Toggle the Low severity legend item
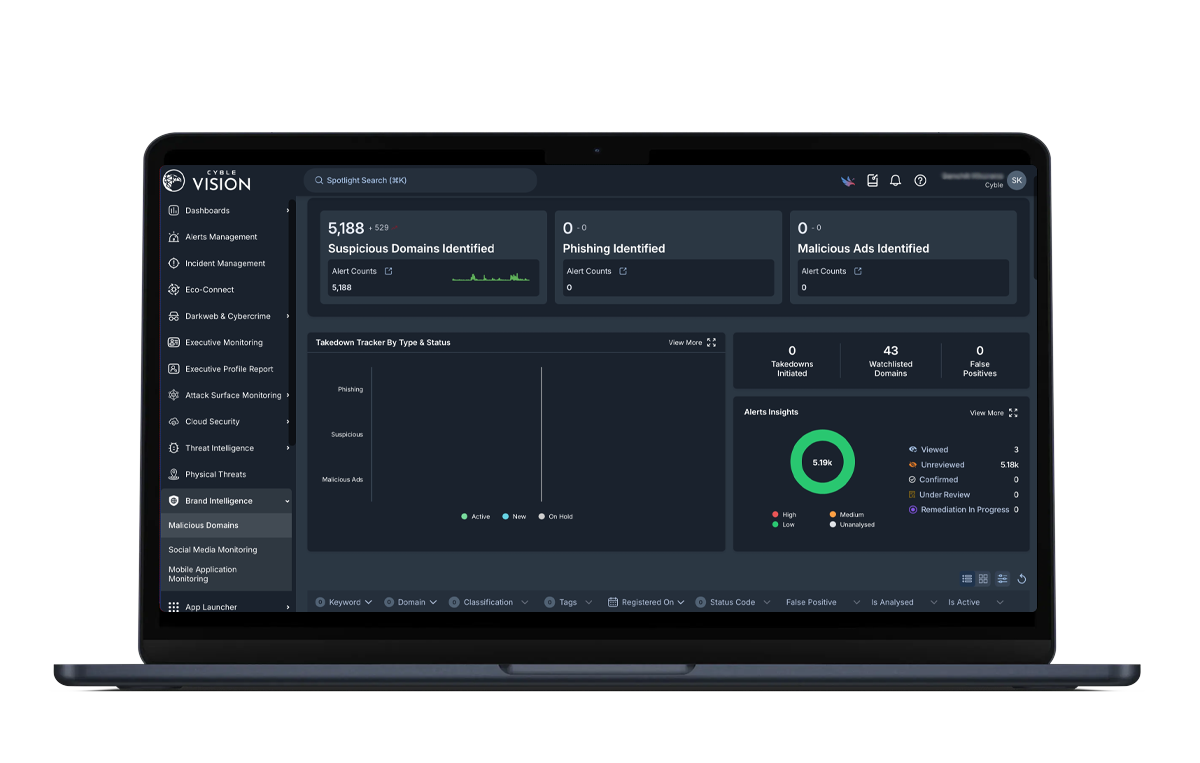Viewport: 1200px width, 763px height. click(x=783, y=524)
